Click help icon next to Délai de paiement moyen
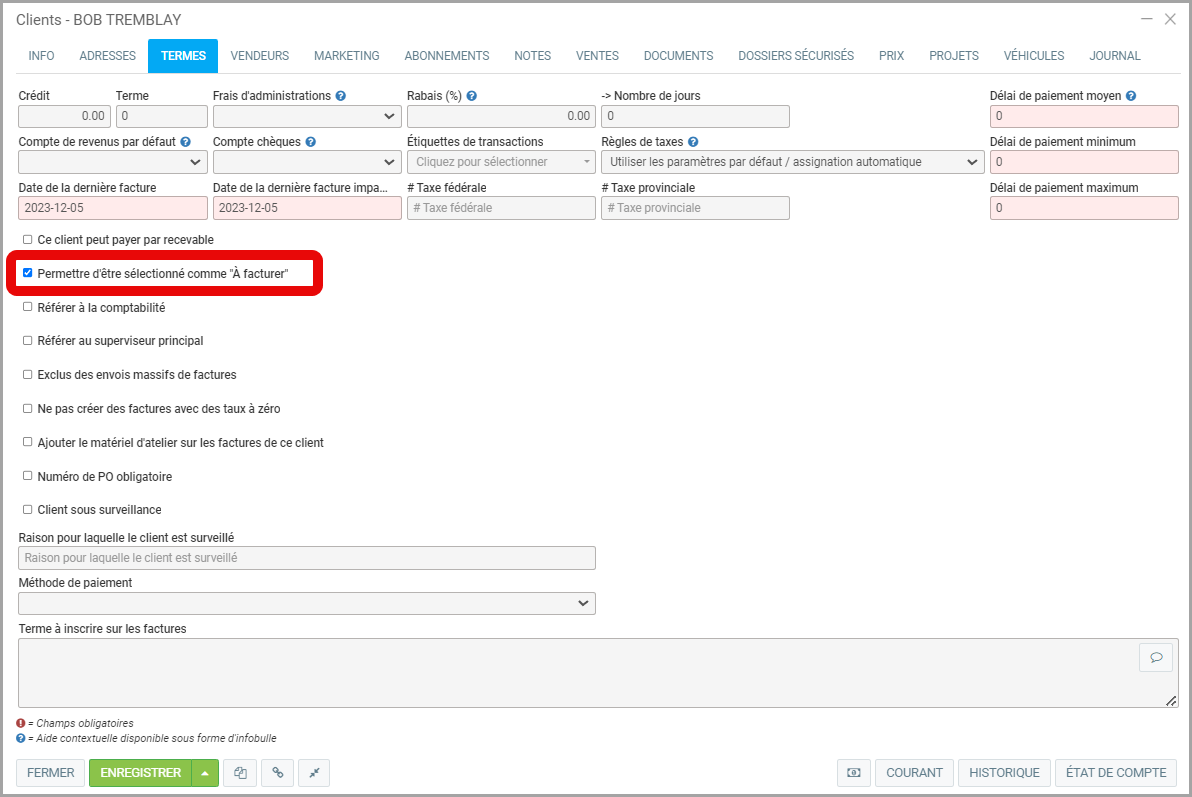This screenshot has width=1192, height=797. (1131, 96)
